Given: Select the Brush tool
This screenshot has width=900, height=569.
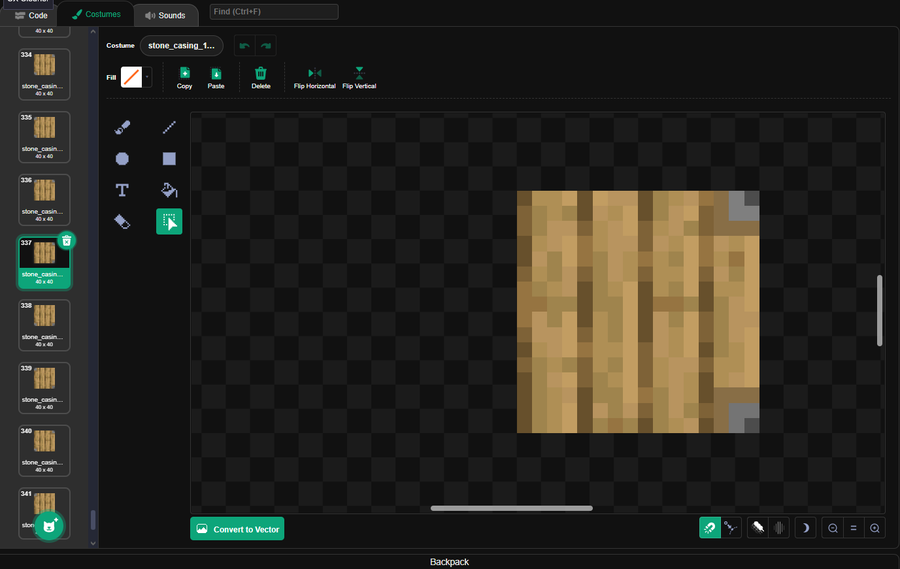Looking at the screenshot, I should 122,127.
